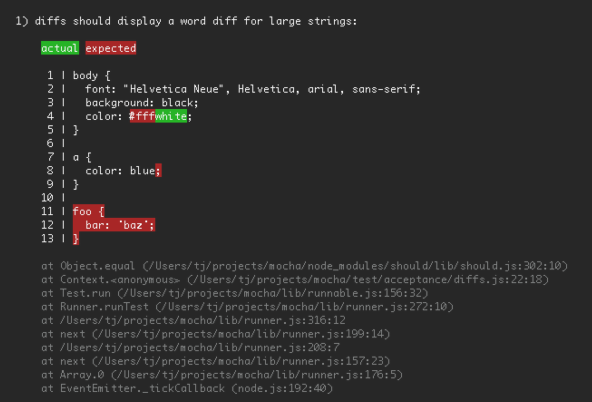Screen dimensions: 592x402
Task: Click the red "expected" legend label
Action: [111, 48]
